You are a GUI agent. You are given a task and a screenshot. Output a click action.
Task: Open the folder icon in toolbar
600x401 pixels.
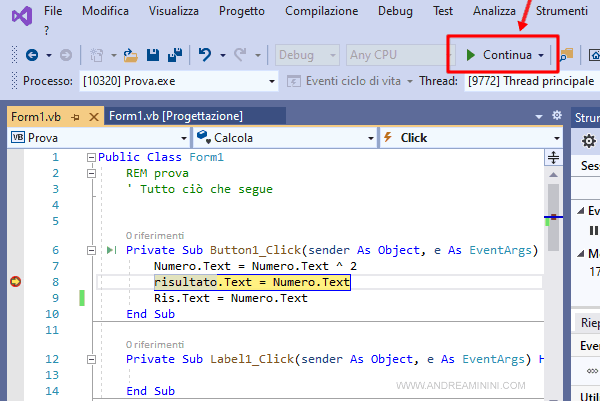coord(130,54)
